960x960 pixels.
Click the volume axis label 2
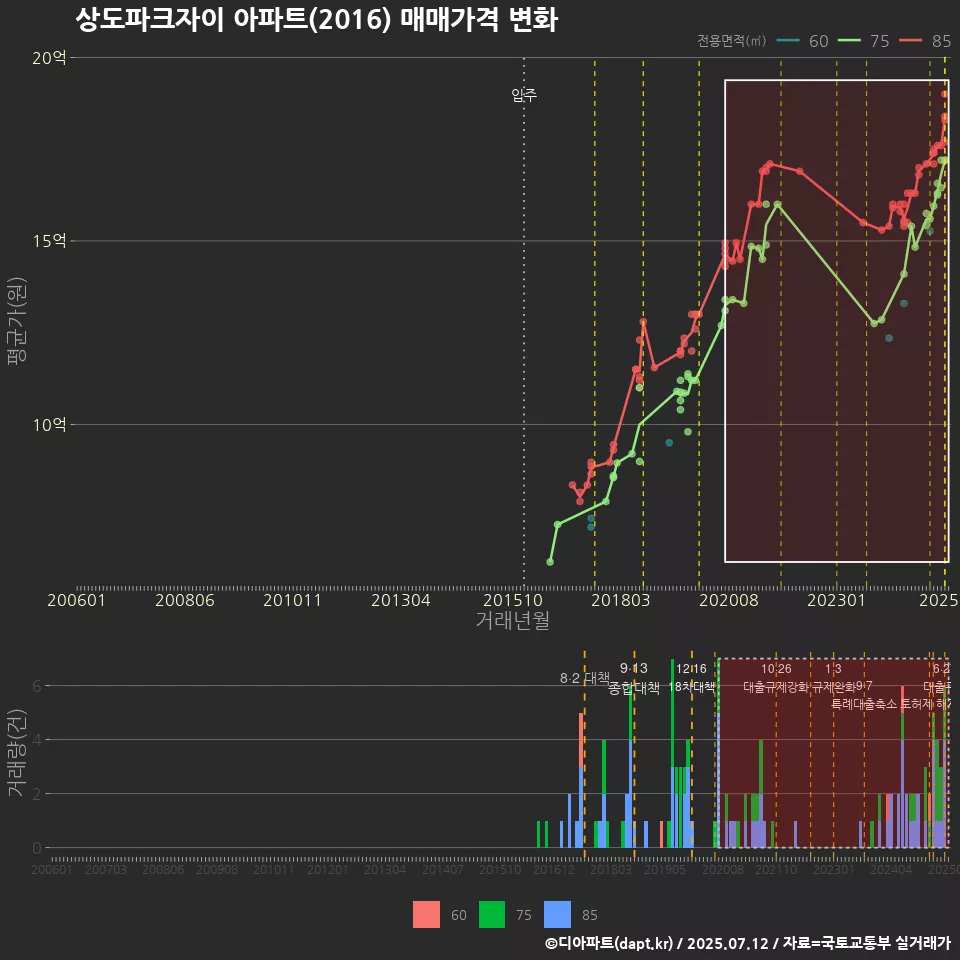tap(37, 793)
